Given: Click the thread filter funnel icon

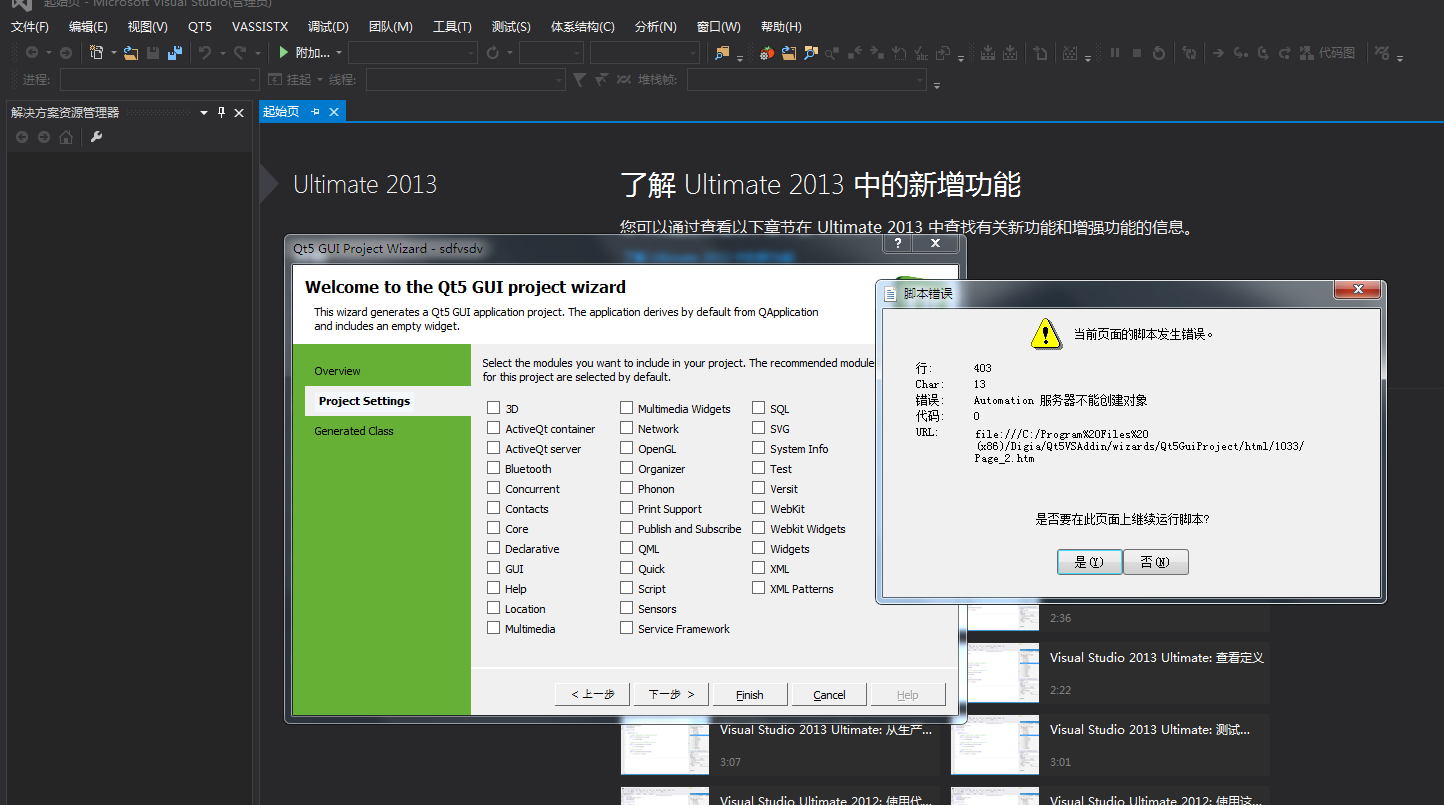Looking at the screenshot, I should [578, 79].
